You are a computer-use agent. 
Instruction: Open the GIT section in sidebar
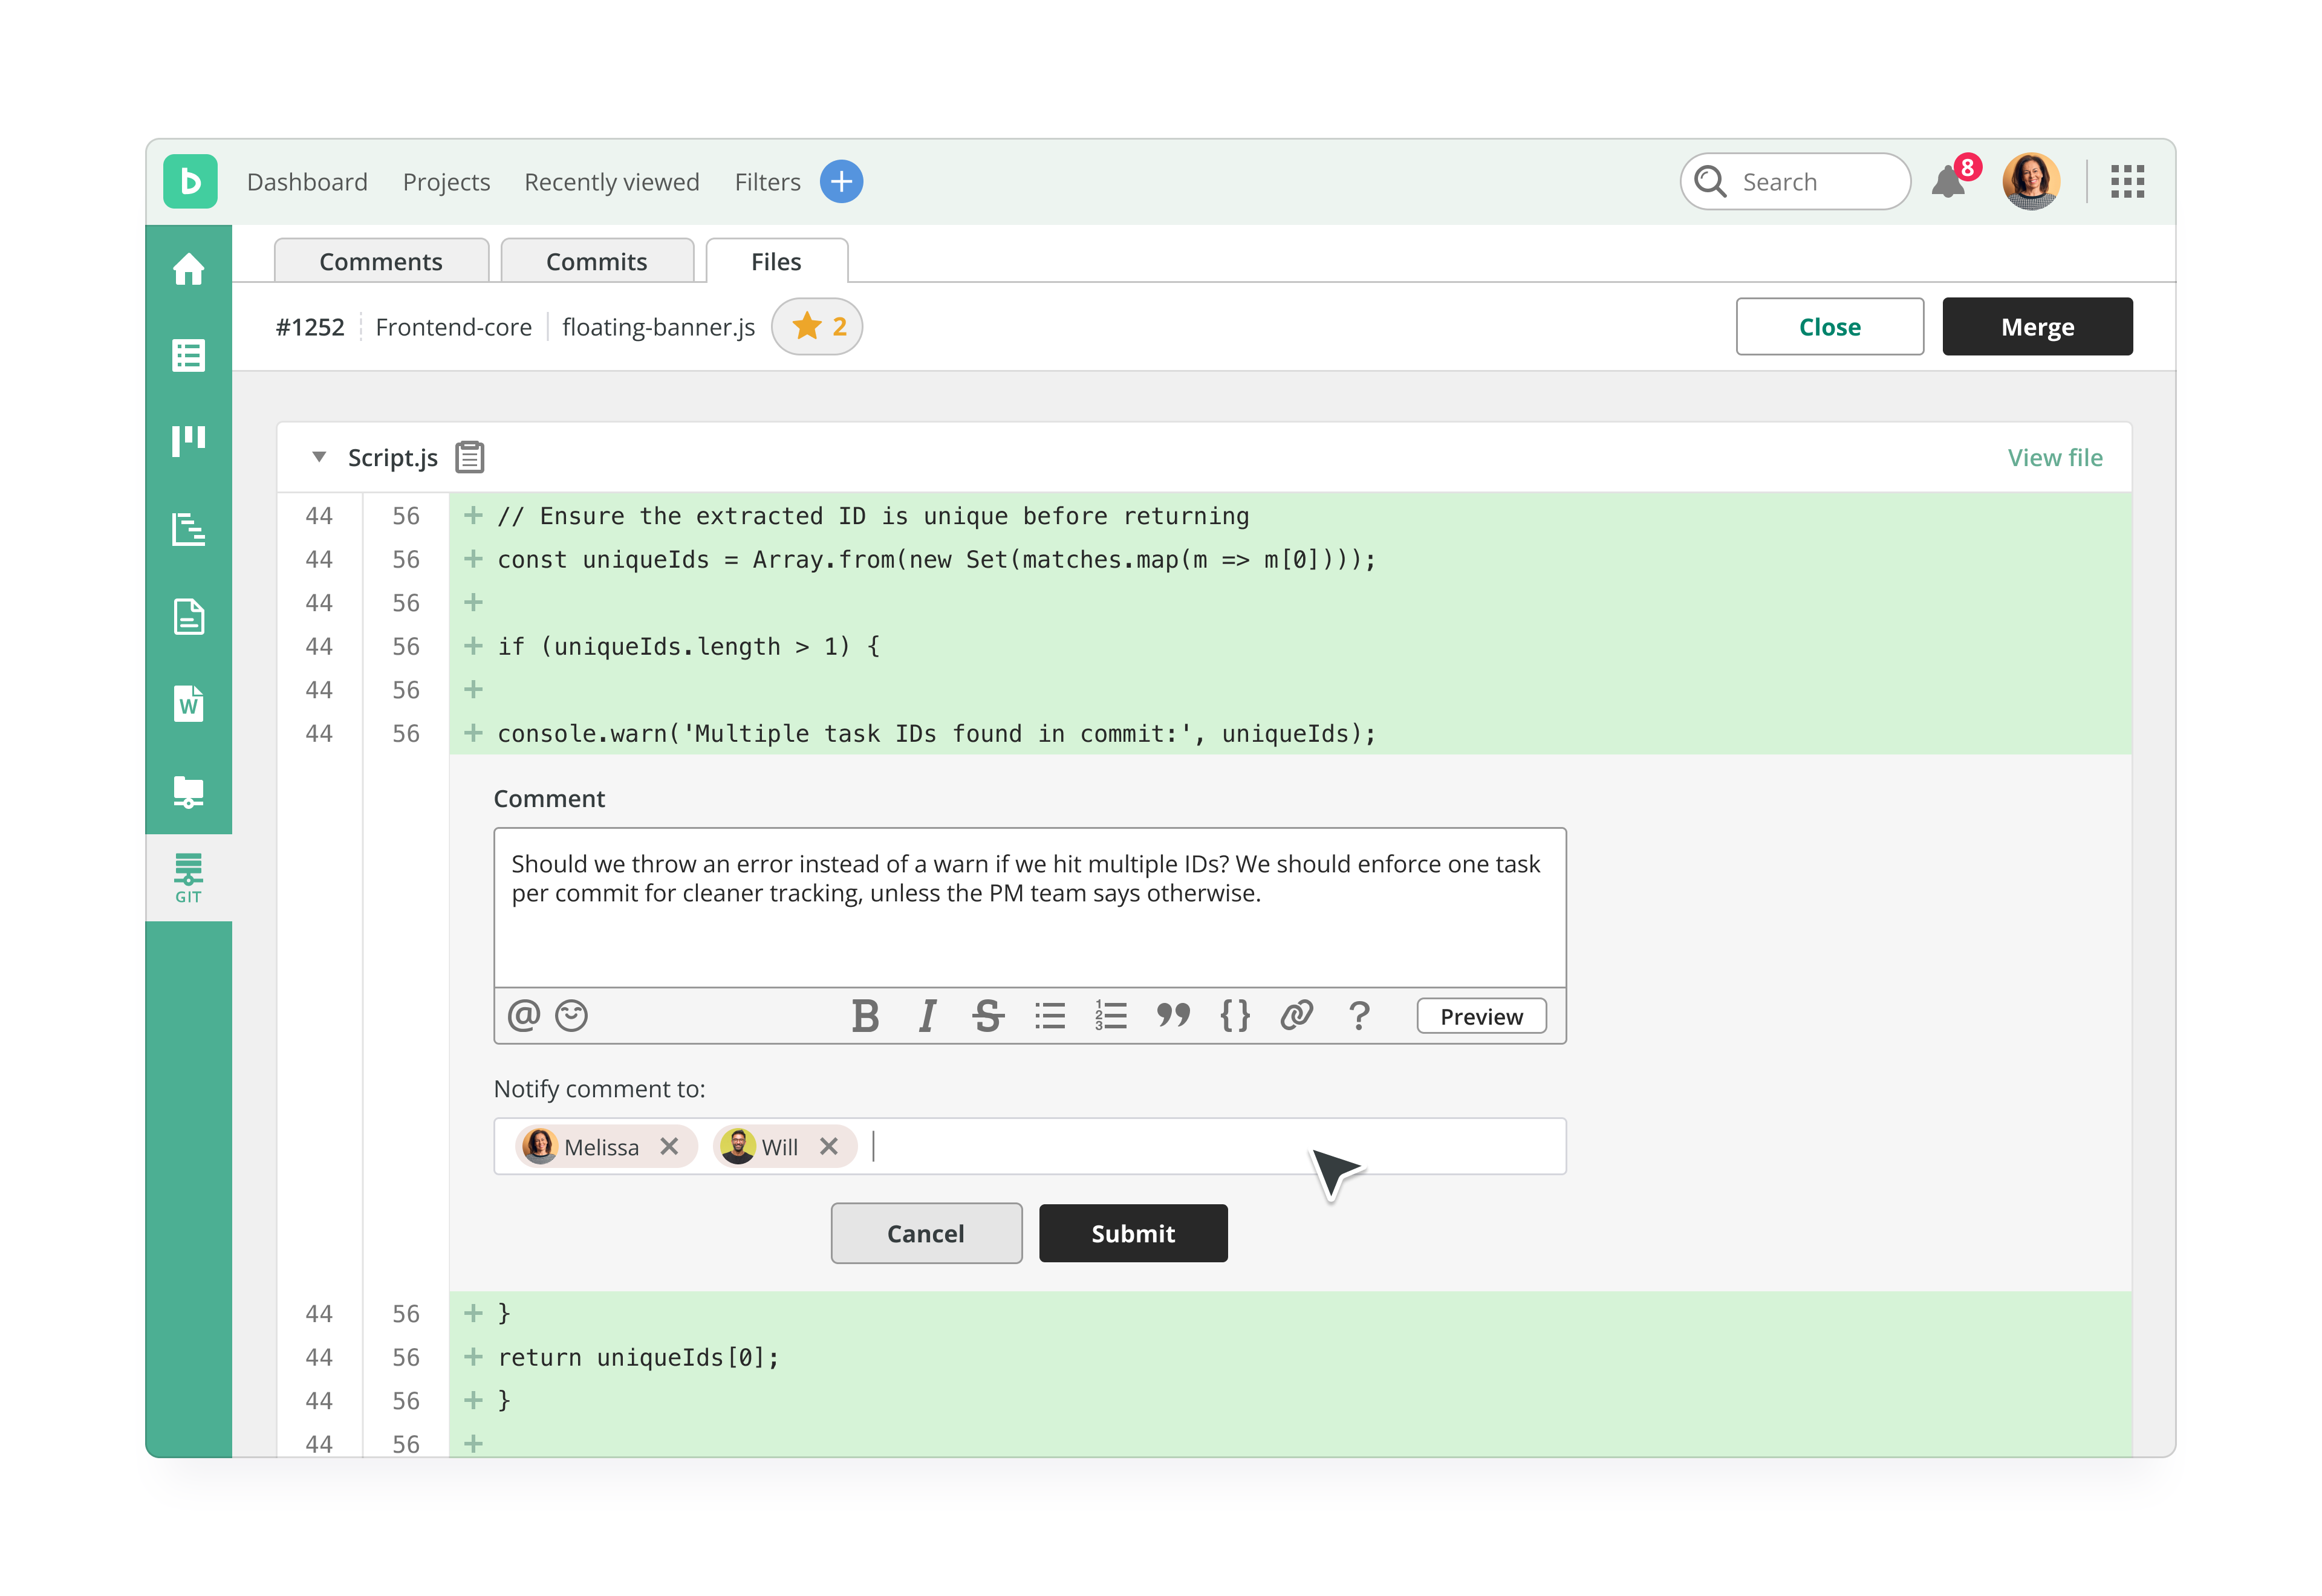click(x=188, y=878)
